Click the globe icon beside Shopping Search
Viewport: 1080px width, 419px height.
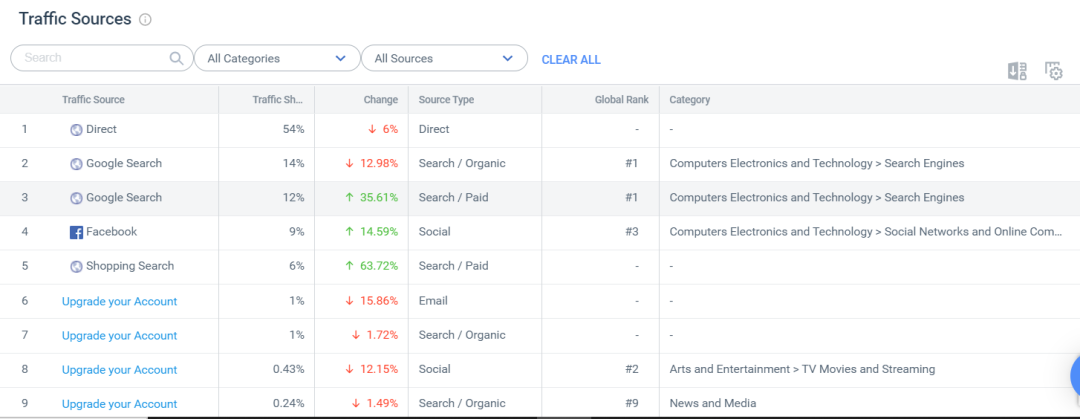pos(76,267)
